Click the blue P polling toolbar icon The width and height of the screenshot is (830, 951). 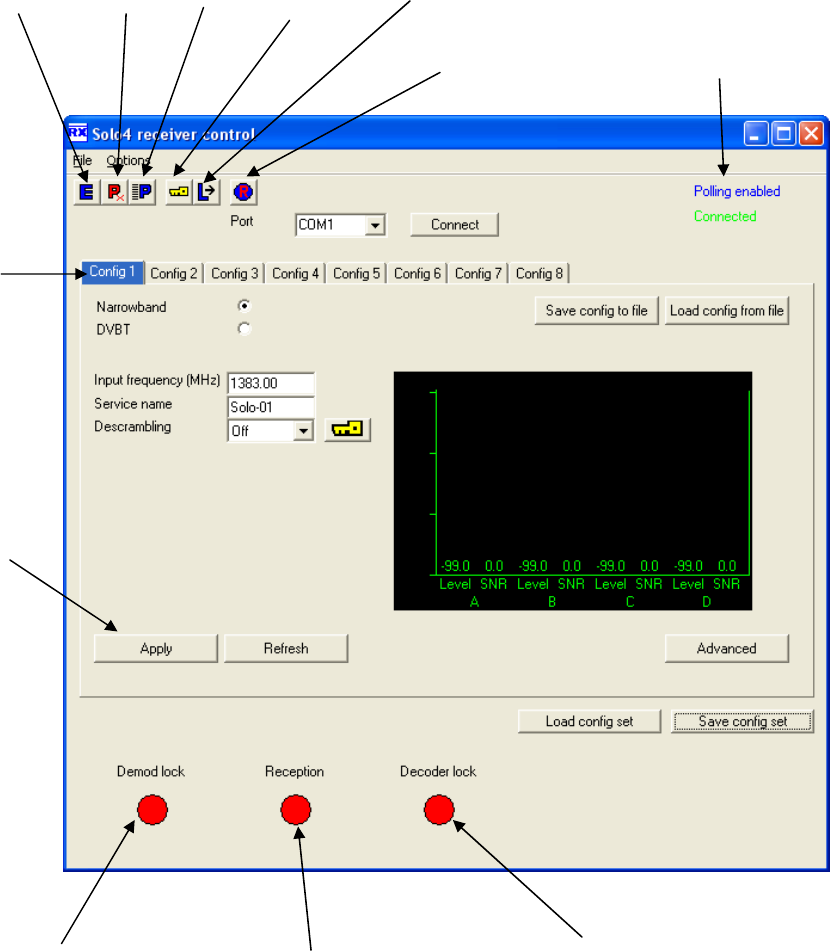click(x=142, y=192)
